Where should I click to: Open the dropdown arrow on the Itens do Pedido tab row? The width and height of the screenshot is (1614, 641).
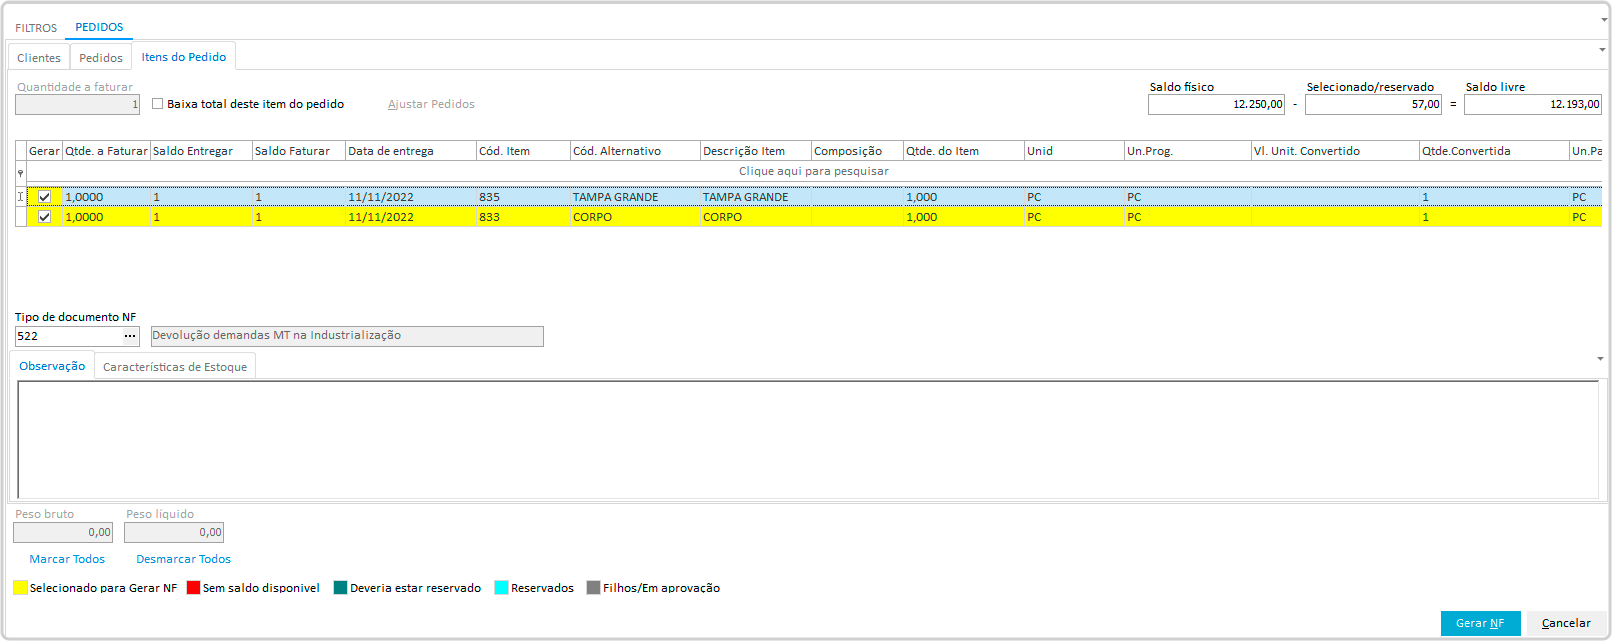[1601, 50]
